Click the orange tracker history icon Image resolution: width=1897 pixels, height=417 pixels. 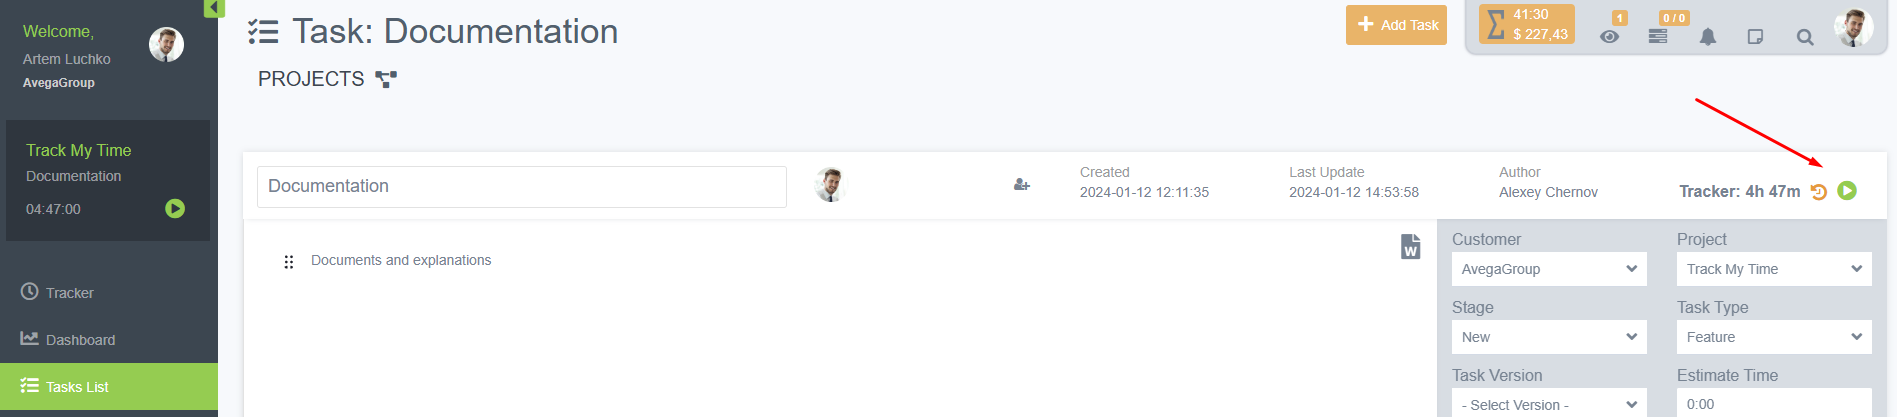(1819, 192)
